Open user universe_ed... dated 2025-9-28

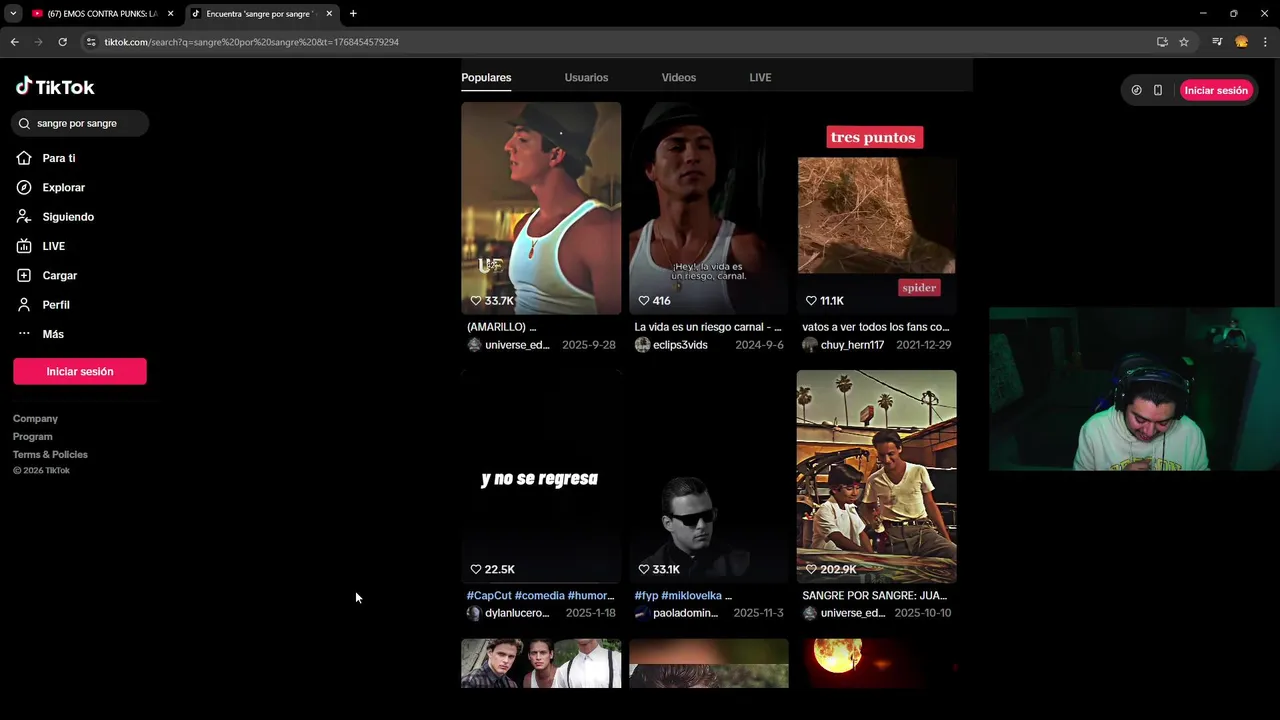point(517,345)
